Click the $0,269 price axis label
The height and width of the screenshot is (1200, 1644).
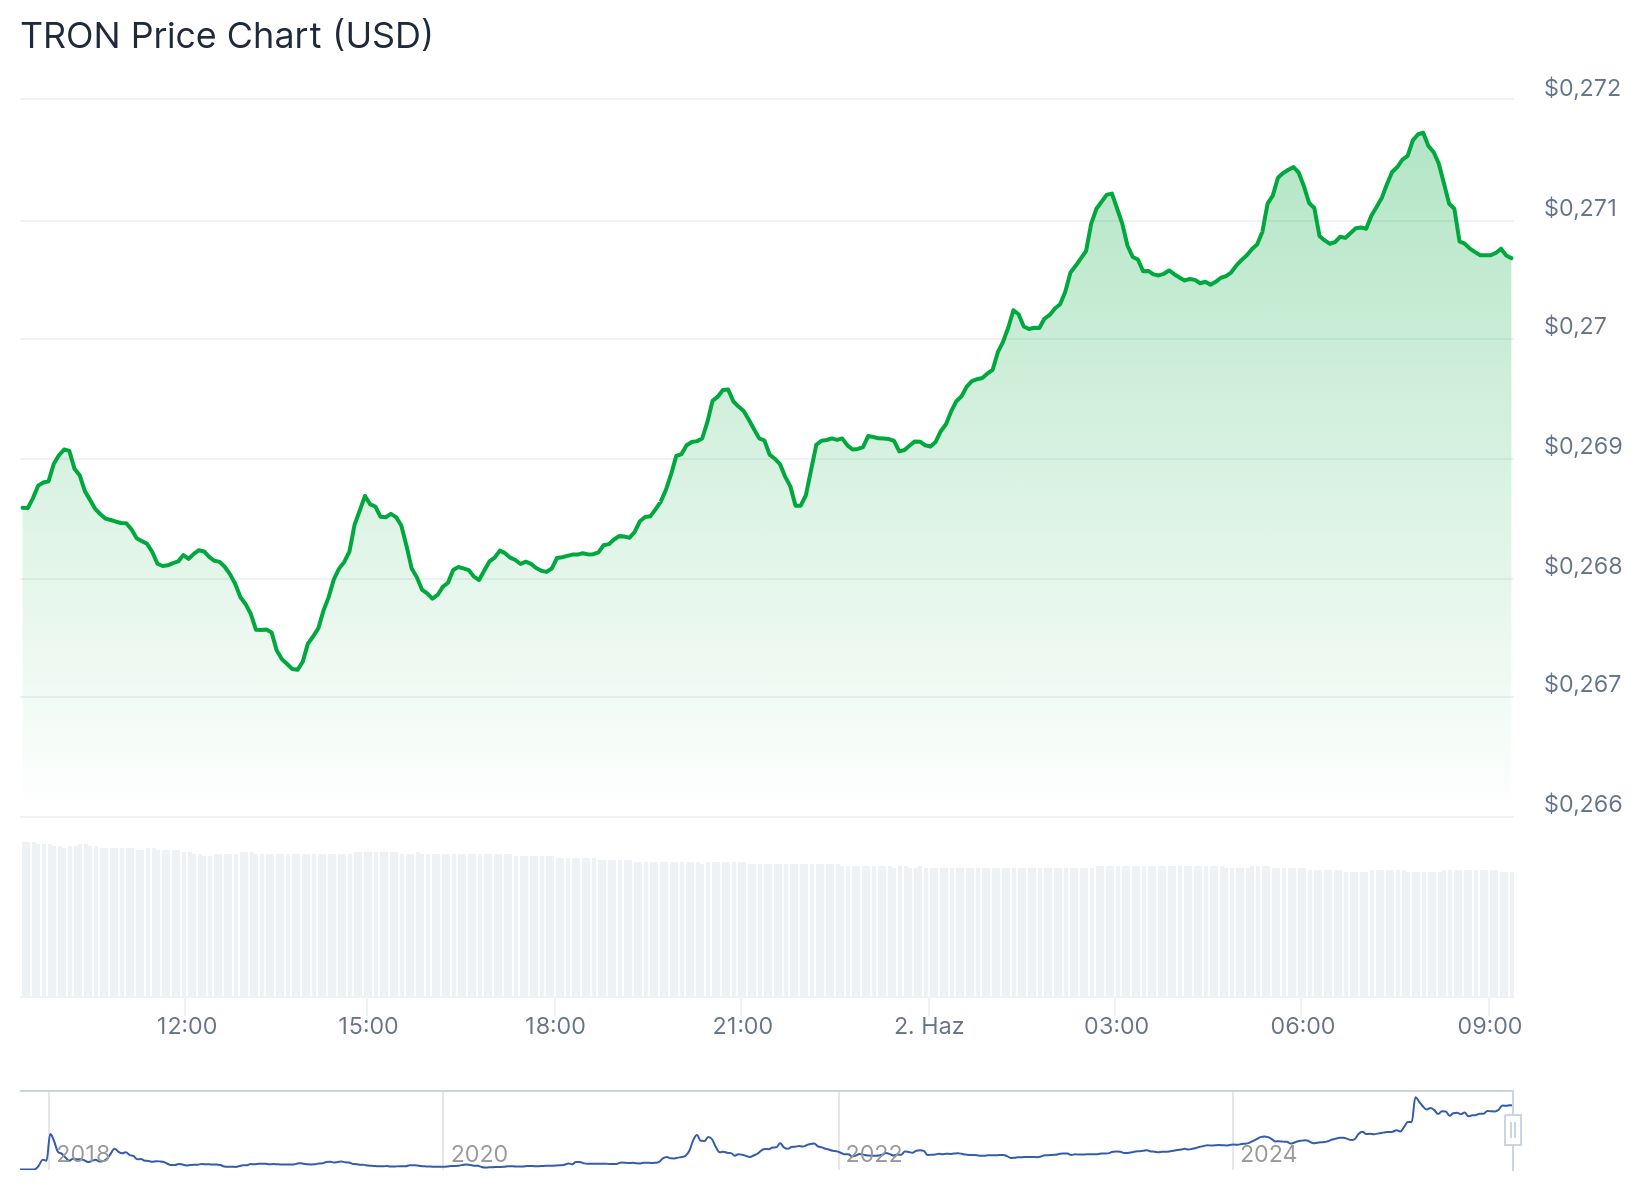[1582, 446]
